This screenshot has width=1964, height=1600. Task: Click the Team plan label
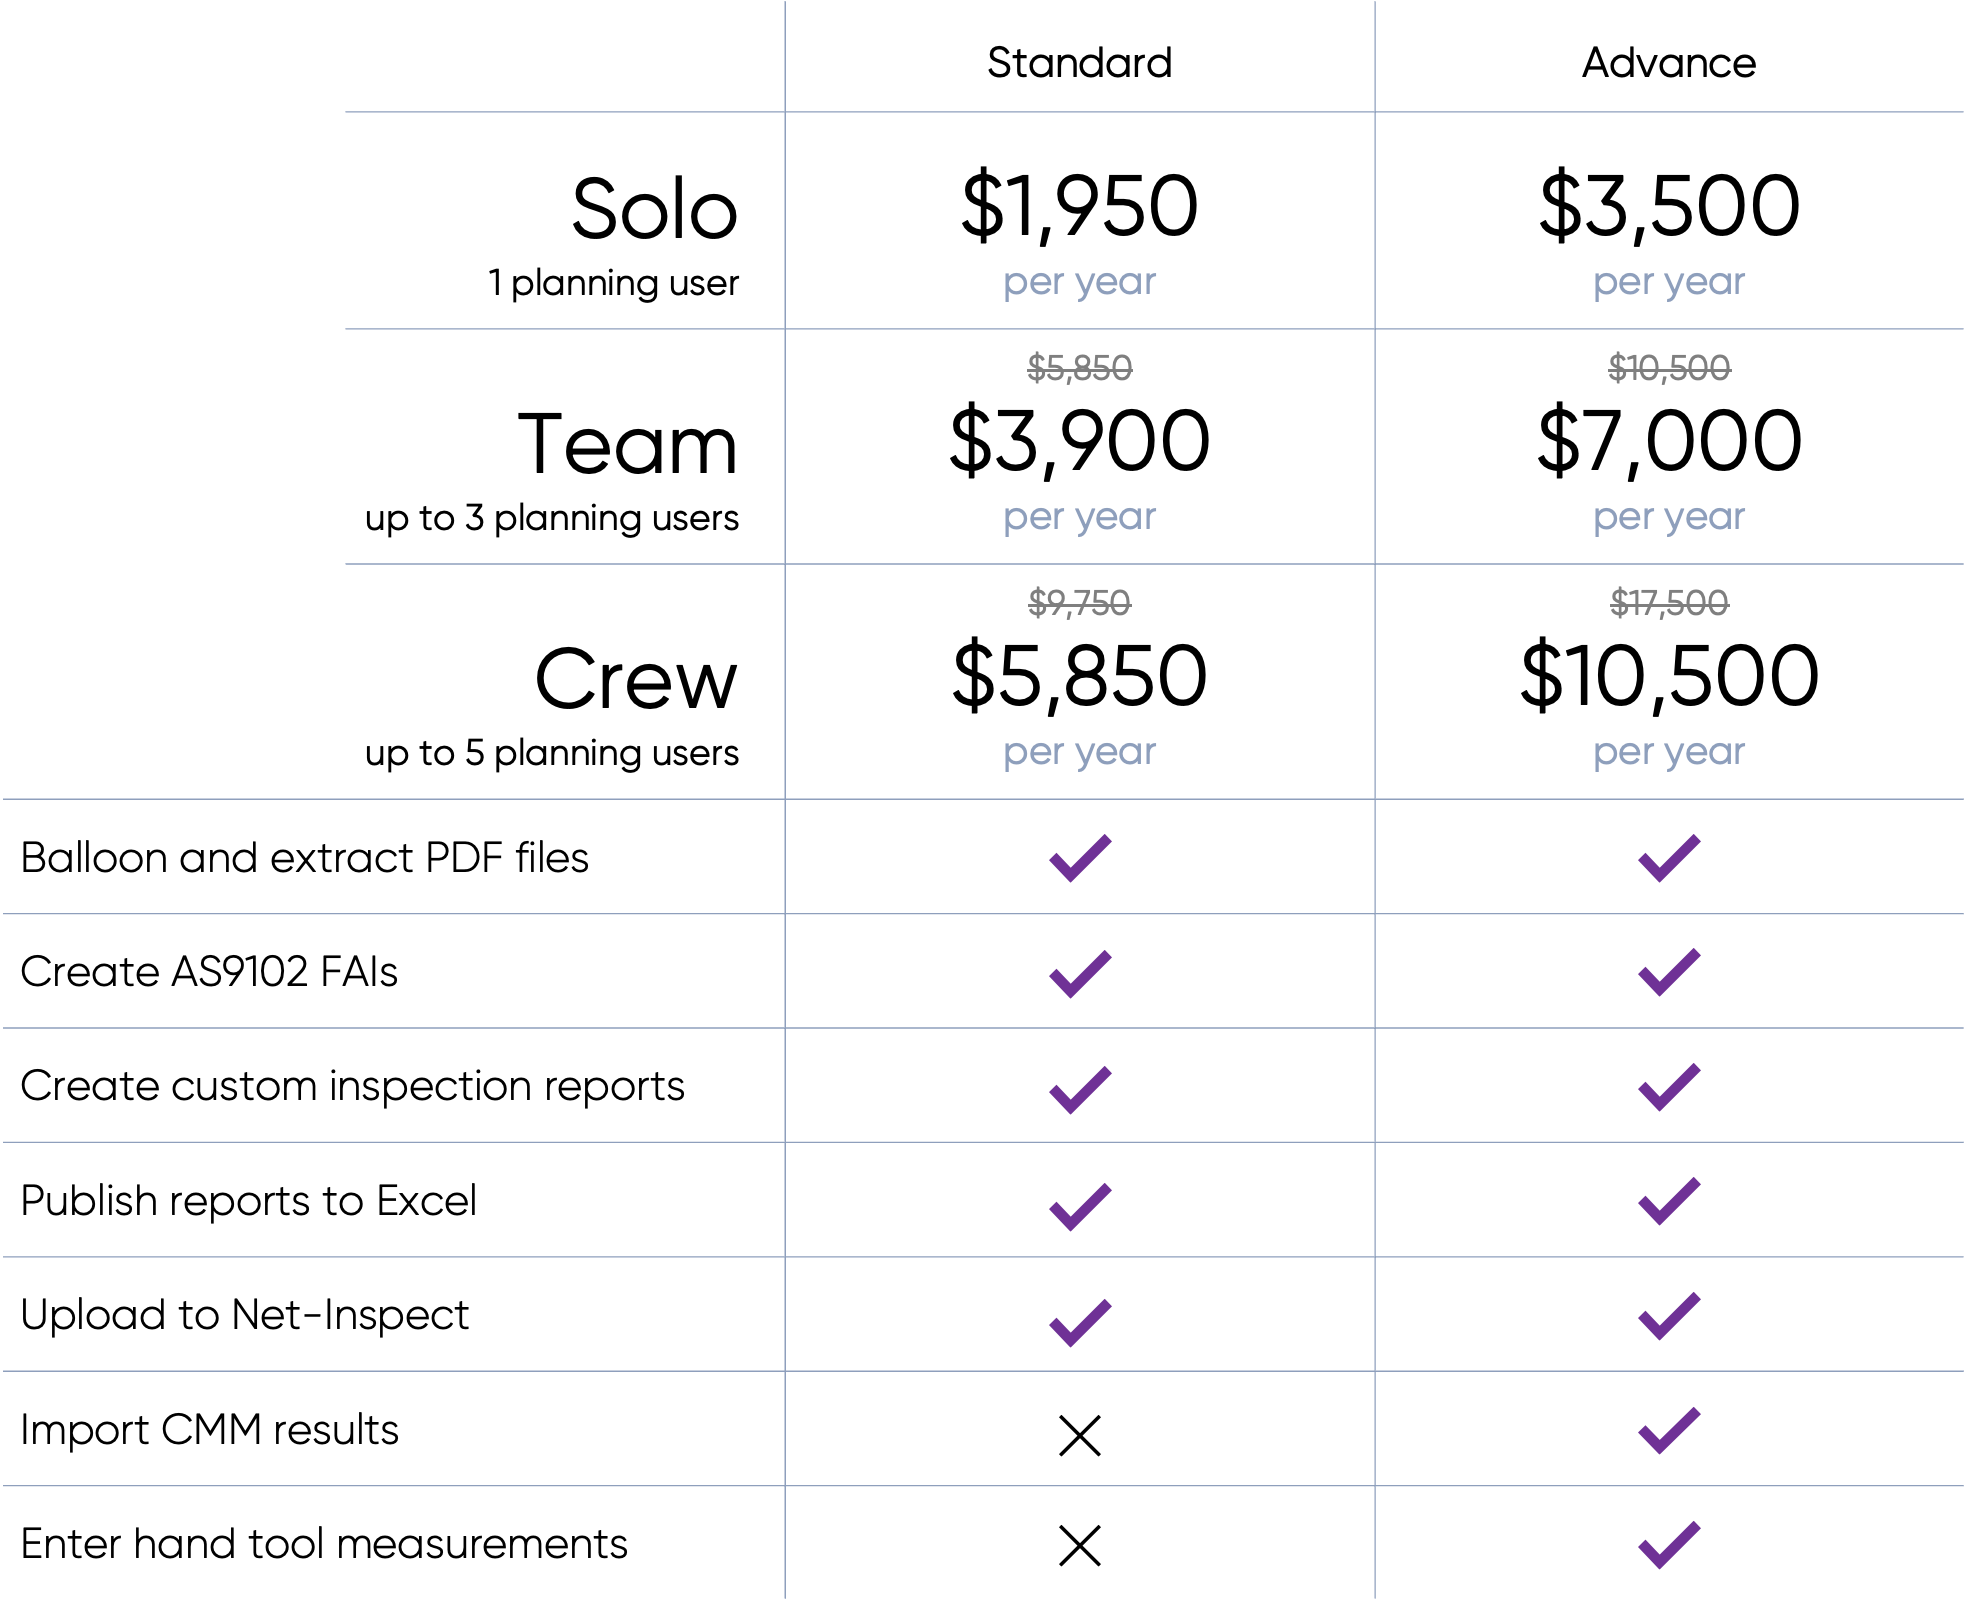627,445
